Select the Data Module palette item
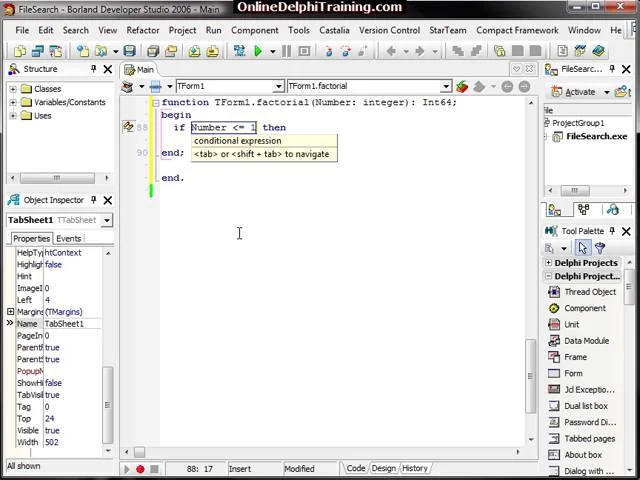640x480 pixels. coord(585,341)
